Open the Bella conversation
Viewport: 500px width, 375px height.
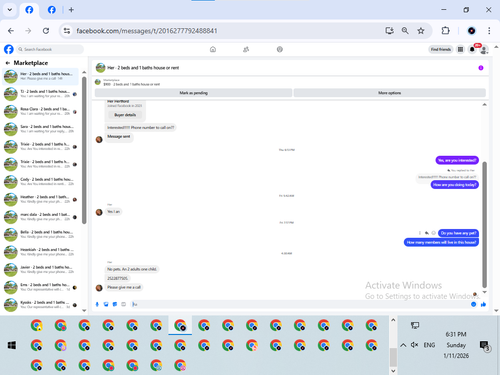tap(41, 234)
